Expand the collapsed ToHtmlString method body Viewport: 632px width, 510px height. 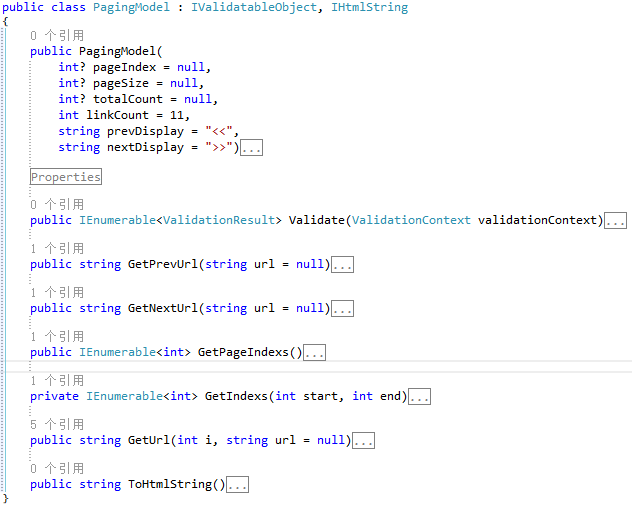click(x=237, y=484)
